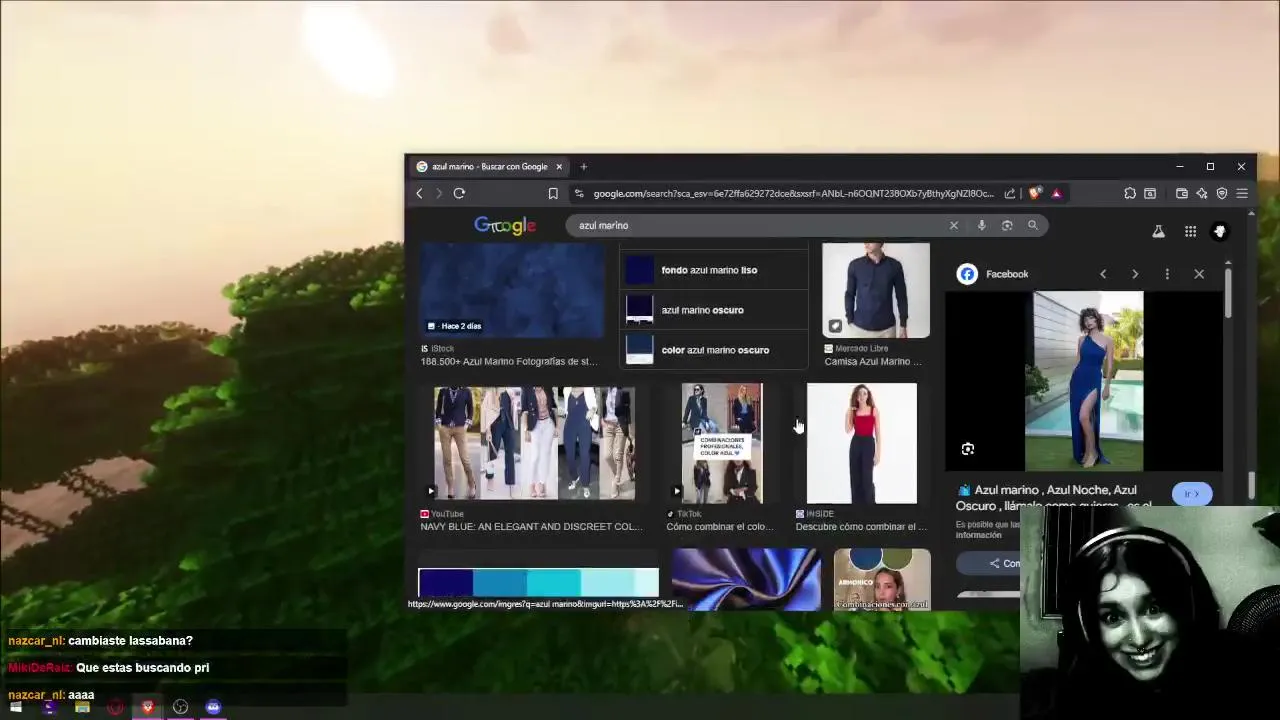Switch to OBS Studio on the taskbar

click(180, 707)
